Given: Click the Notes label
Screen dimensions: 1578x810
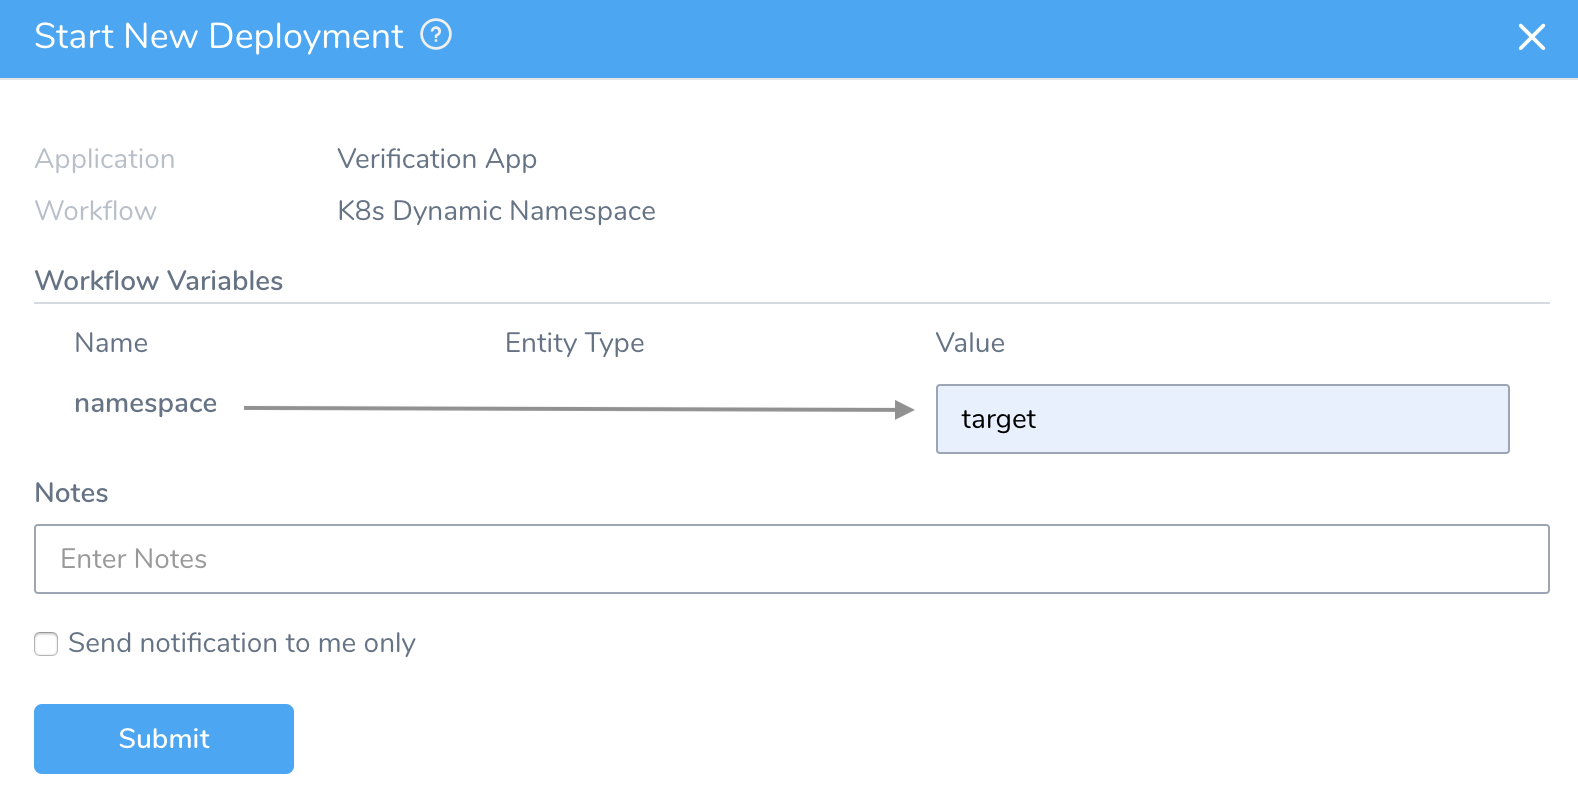Looking at the screenshot, I should (x=71, y=493).
